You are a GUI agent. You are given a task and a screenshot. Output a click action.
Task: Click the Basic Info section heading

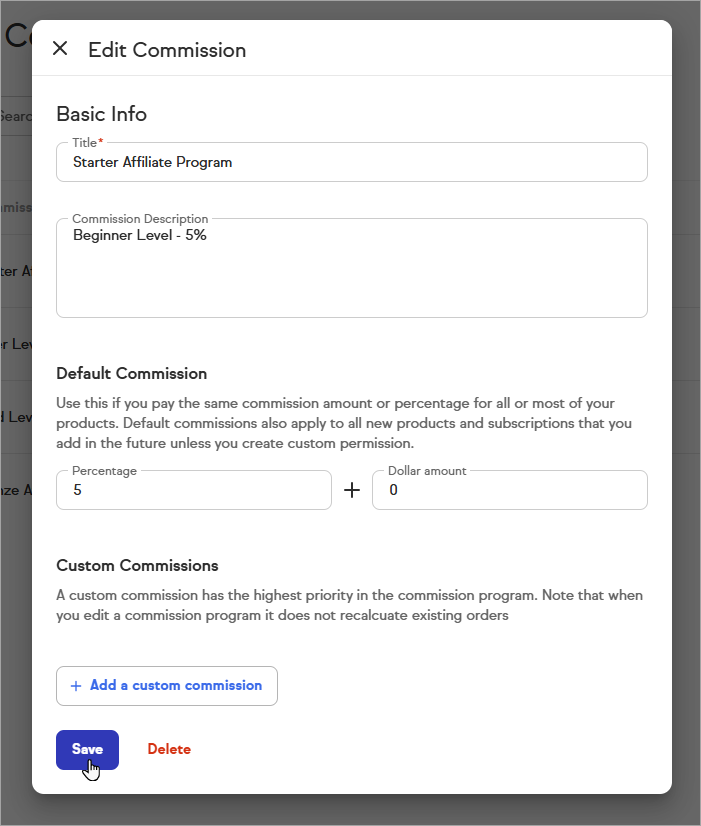[101, 114]
